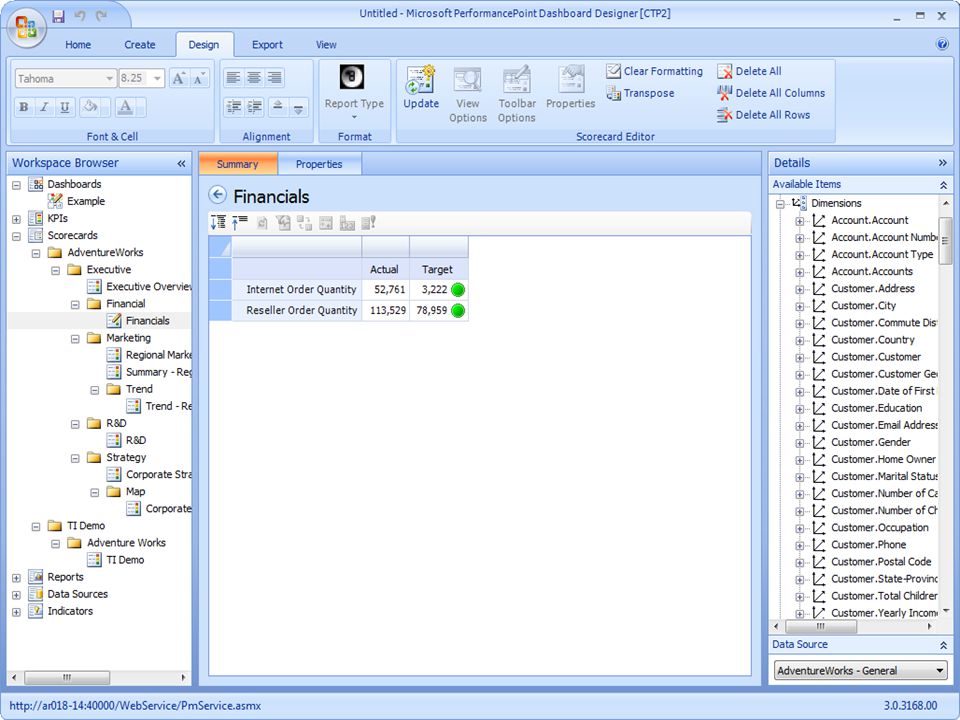The height and width of the screenshot is (720, 960).
Task: Click the Properties icon in the ribbon
Action: [571, 88]
